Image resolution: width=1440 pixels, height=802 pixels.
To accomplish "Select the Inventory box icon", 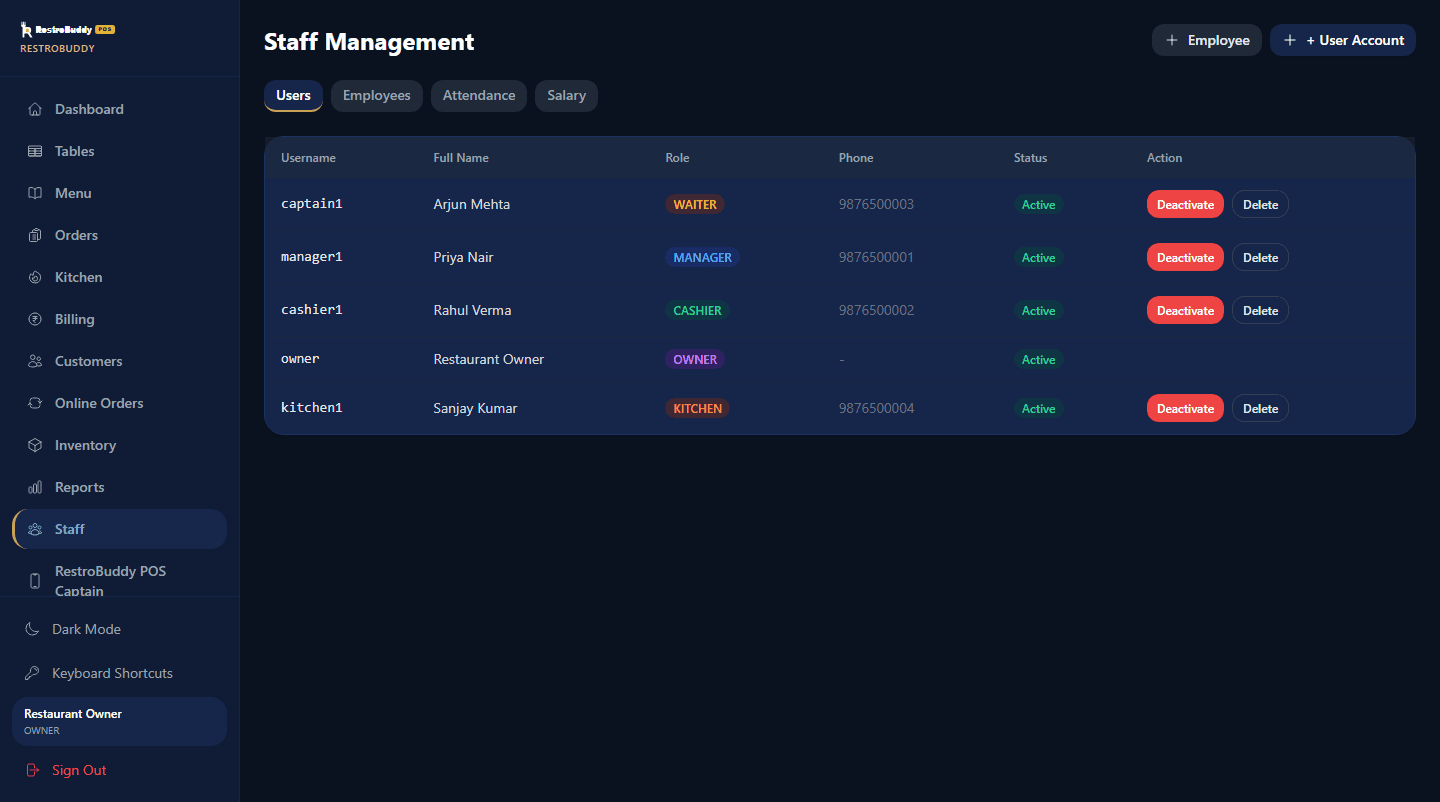I will click(35, 445).
